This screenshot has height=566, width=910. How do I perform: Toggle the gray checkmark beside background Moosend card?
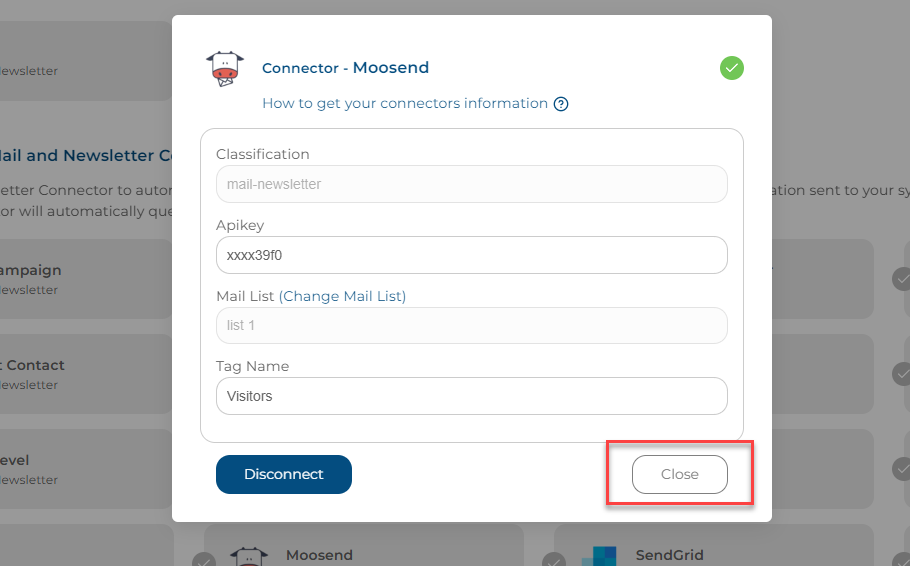click(204, 560)
